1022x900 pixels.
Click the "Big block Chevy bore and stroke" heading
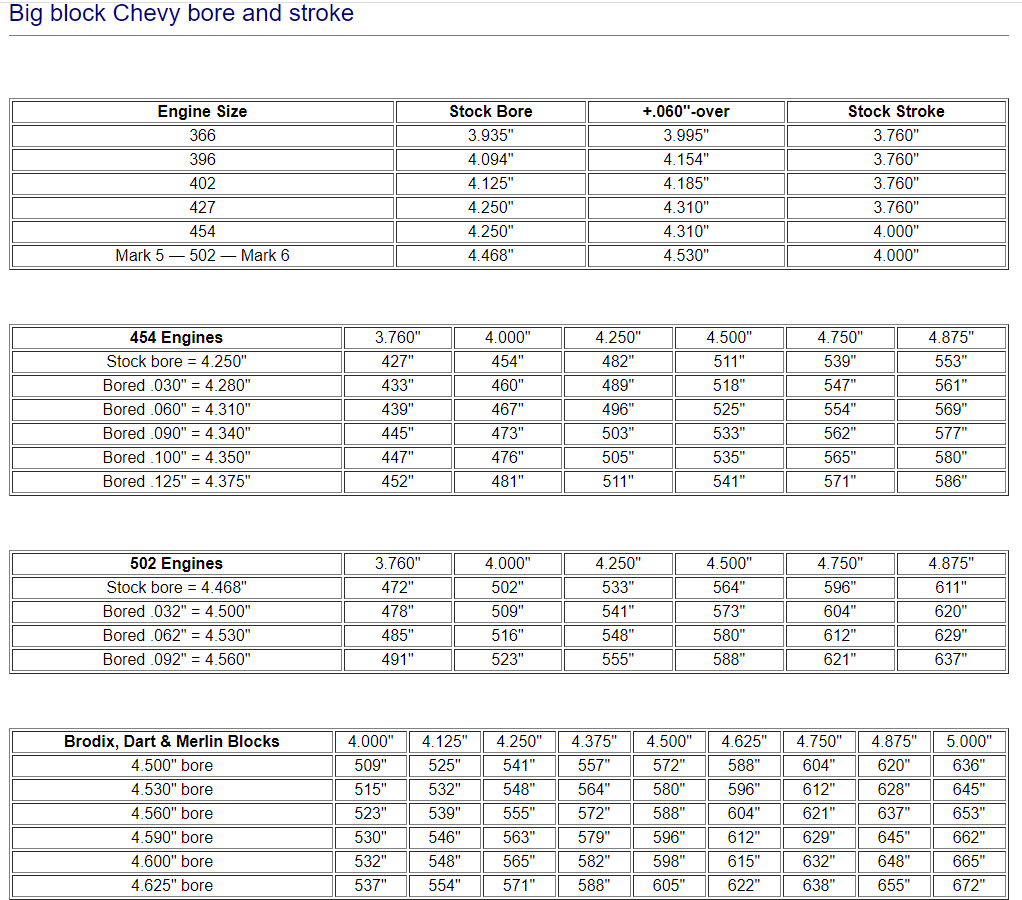[x=181, y=14]
